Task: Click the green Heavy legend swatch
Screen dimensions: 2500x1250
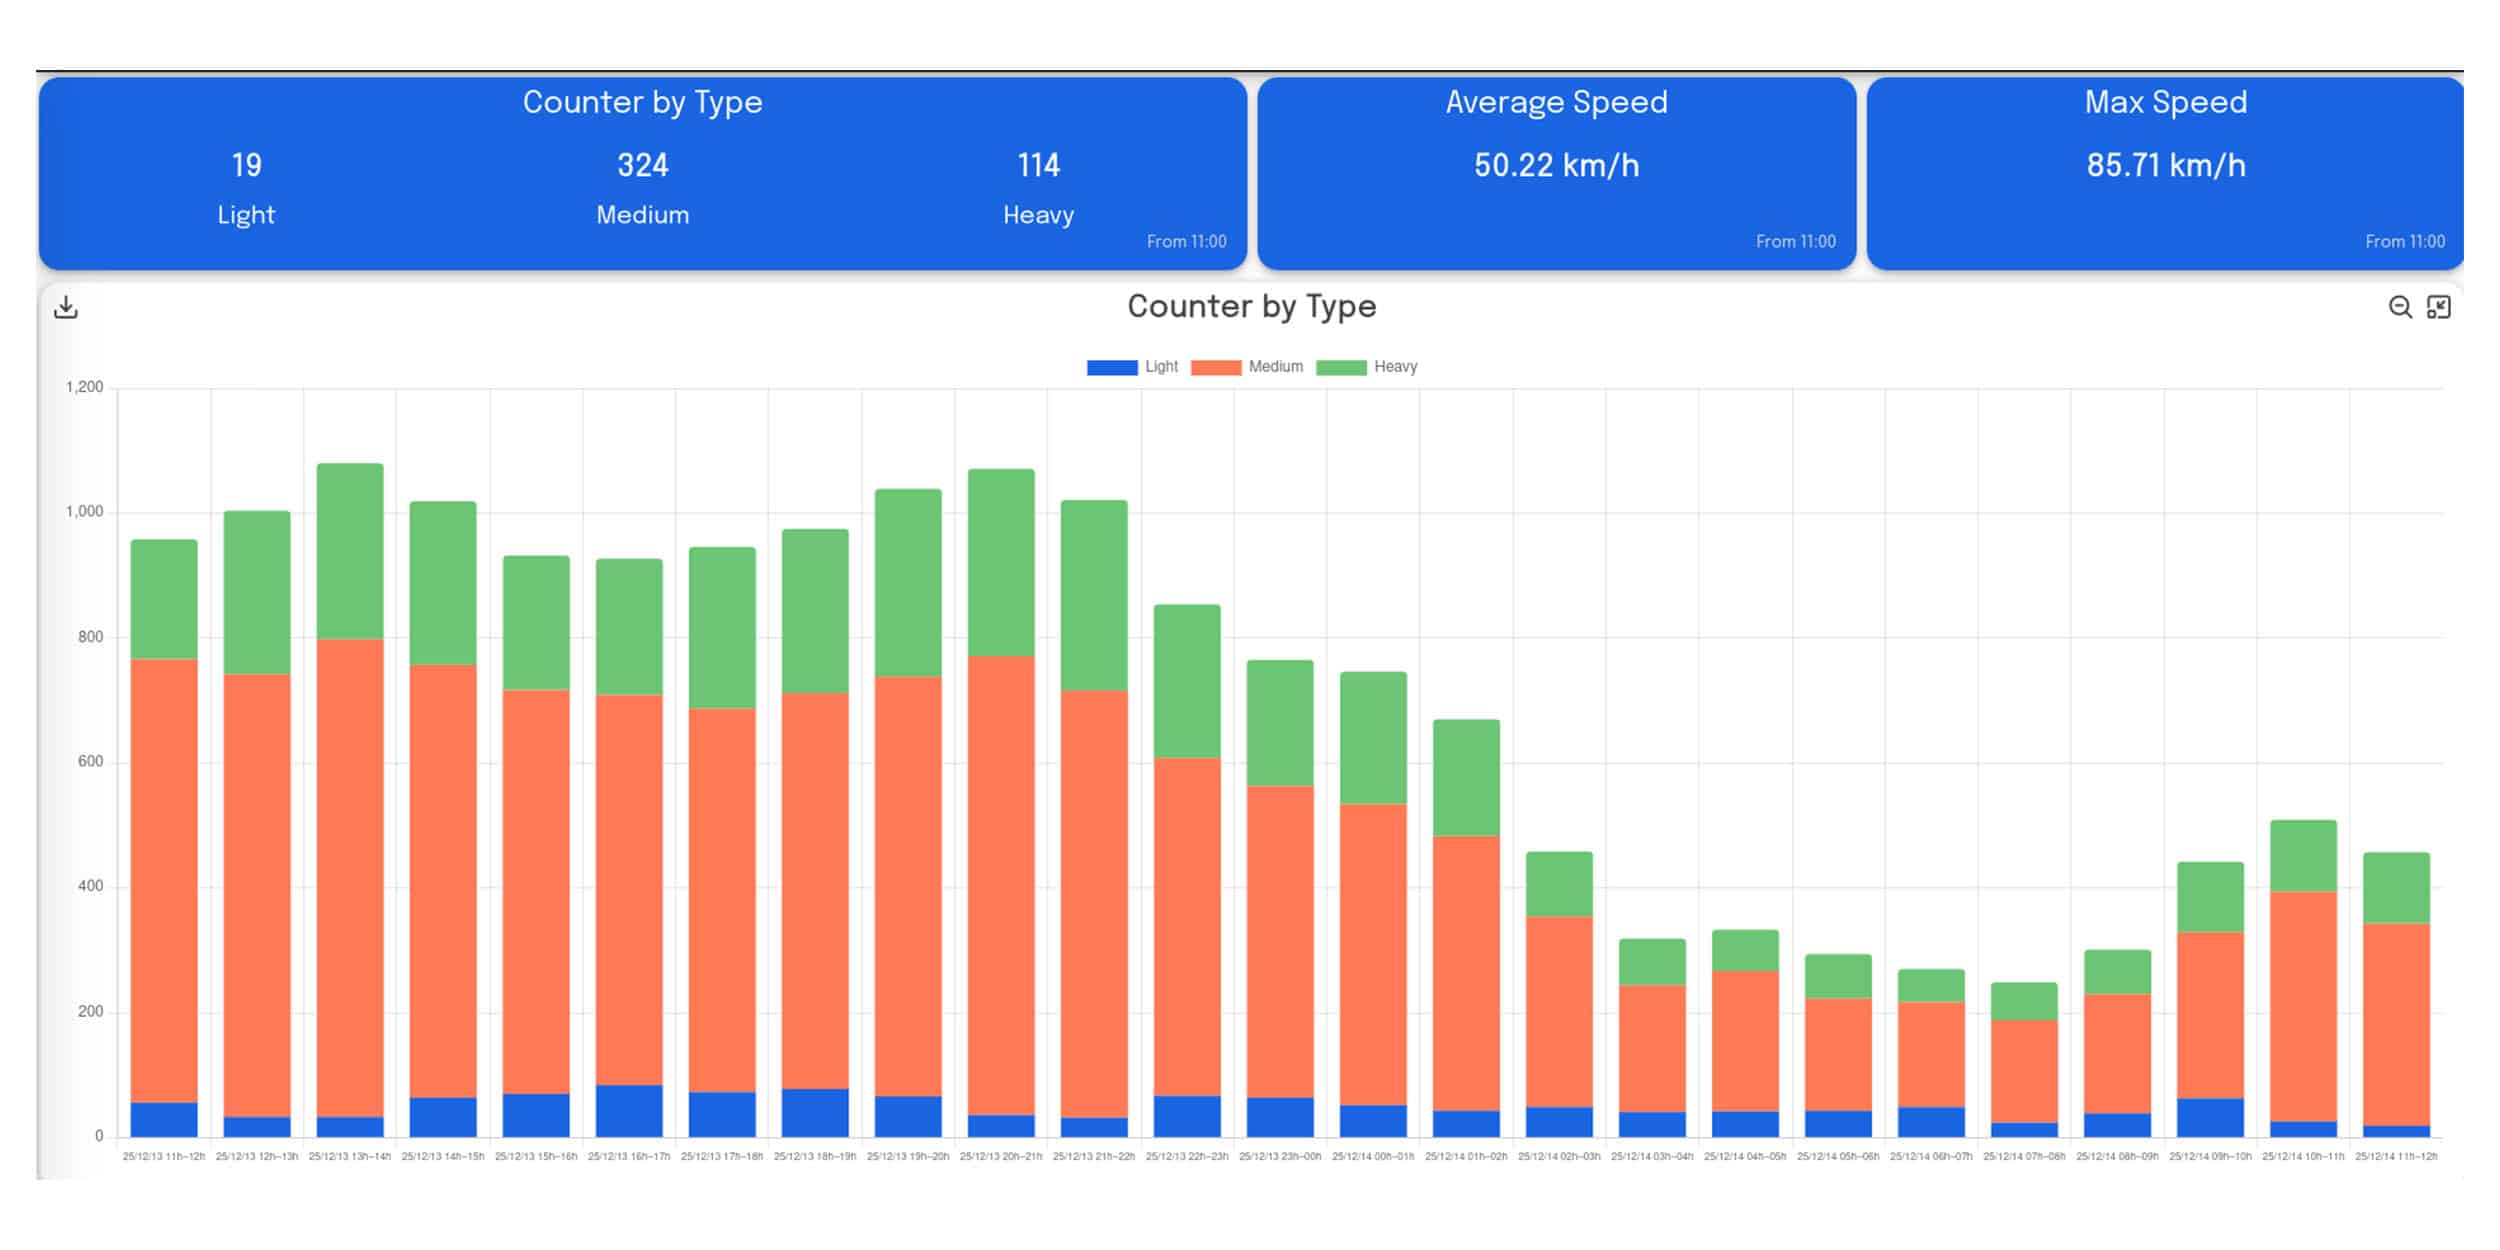Action: coord(1341,367)
